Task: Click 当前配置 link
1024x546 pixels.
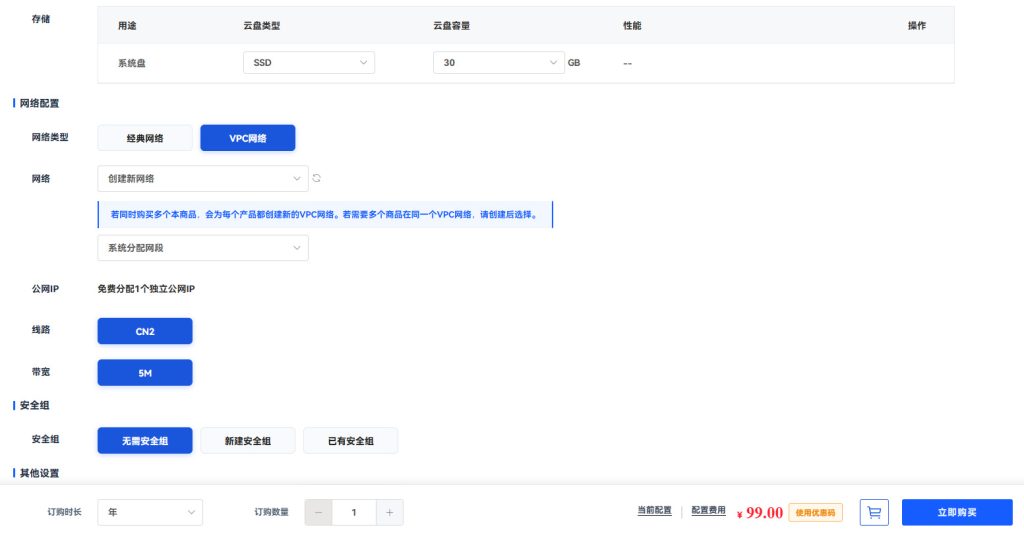Action: (654, 510)
